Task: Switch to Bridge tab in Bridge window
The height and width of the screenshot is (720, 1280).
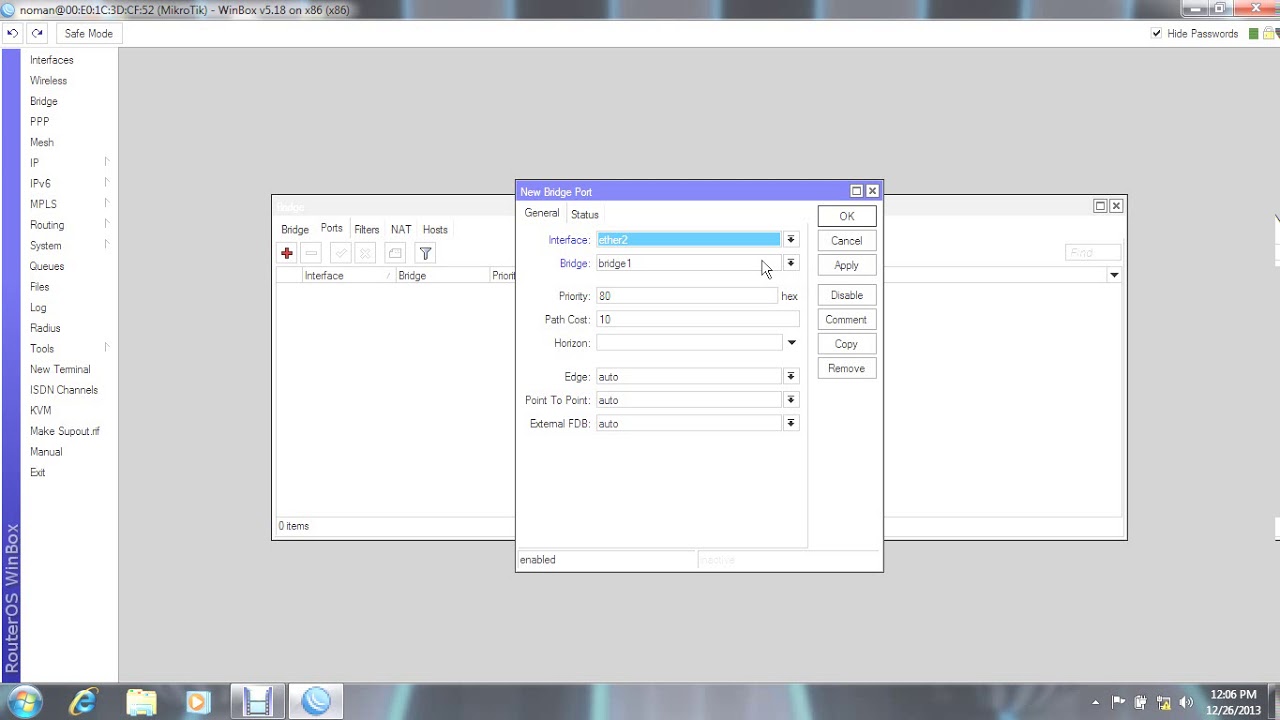Action: 295,229
